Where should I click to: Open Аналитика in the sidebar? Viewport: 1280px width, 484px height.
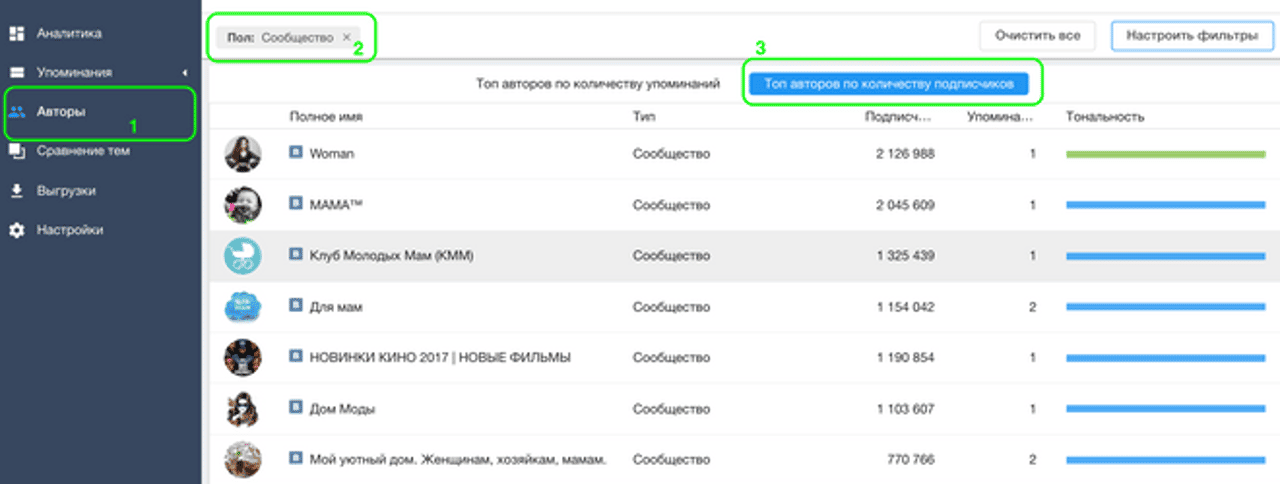click(x=69, y=34)
